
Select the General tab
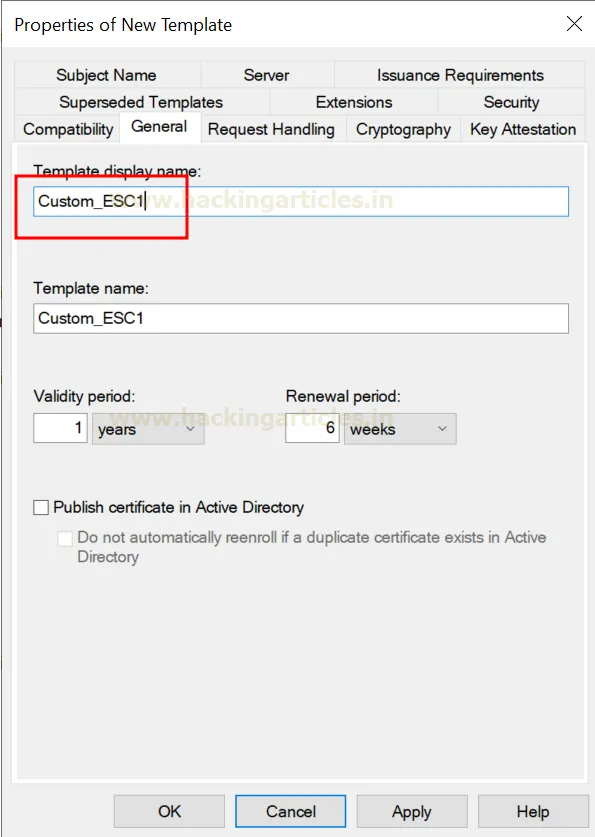pos(160,128)
